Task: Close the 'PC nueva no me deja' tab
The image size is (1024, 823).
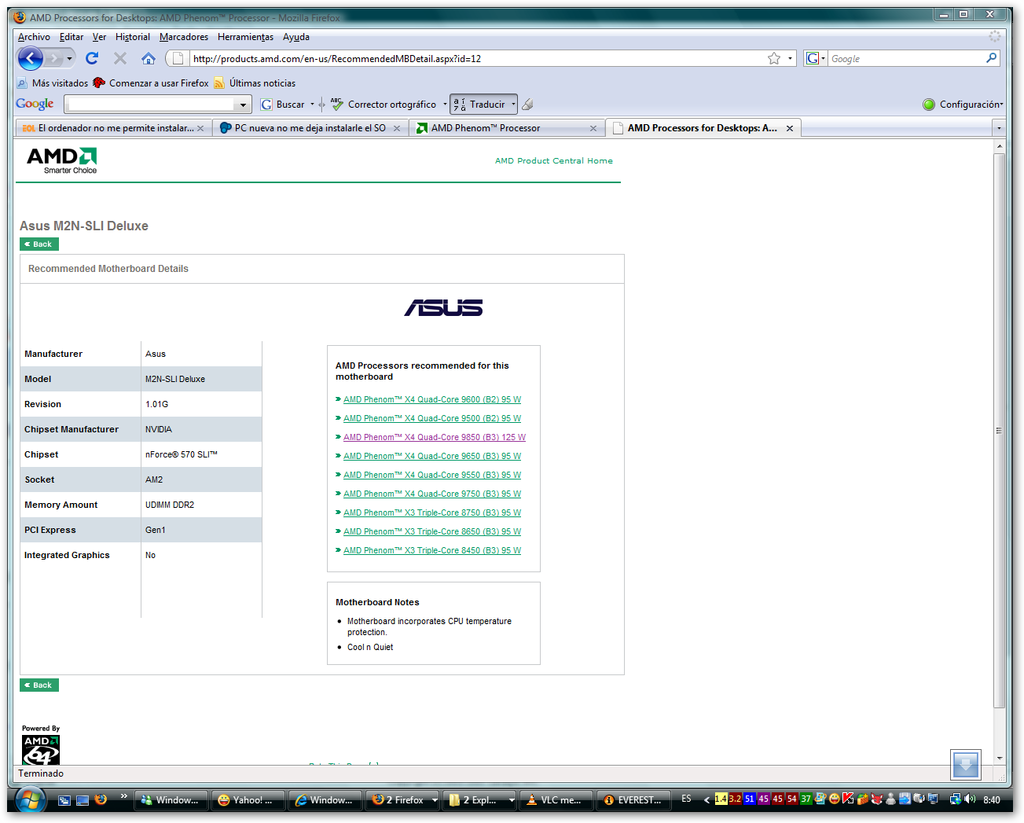Action: click(x=396, y=129)
